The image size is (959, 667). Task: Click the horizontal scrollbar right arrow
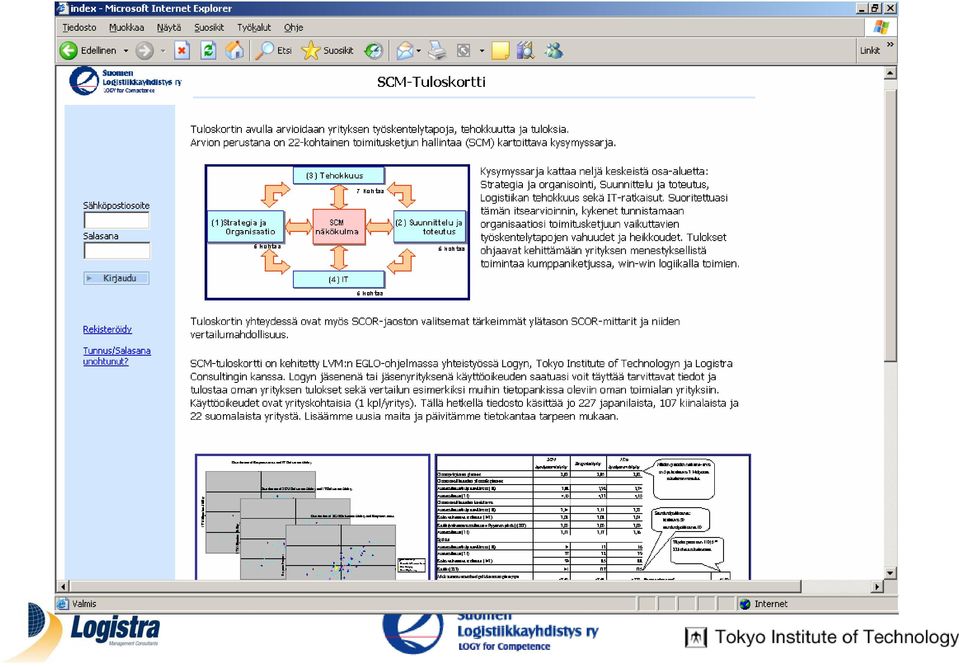[x=877, y=586]
